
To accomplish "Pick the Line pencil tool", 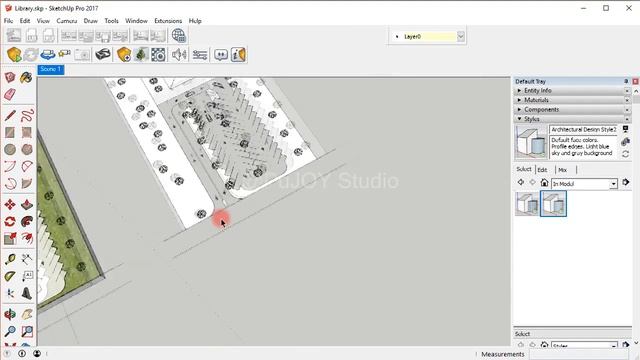I will 10,116.
